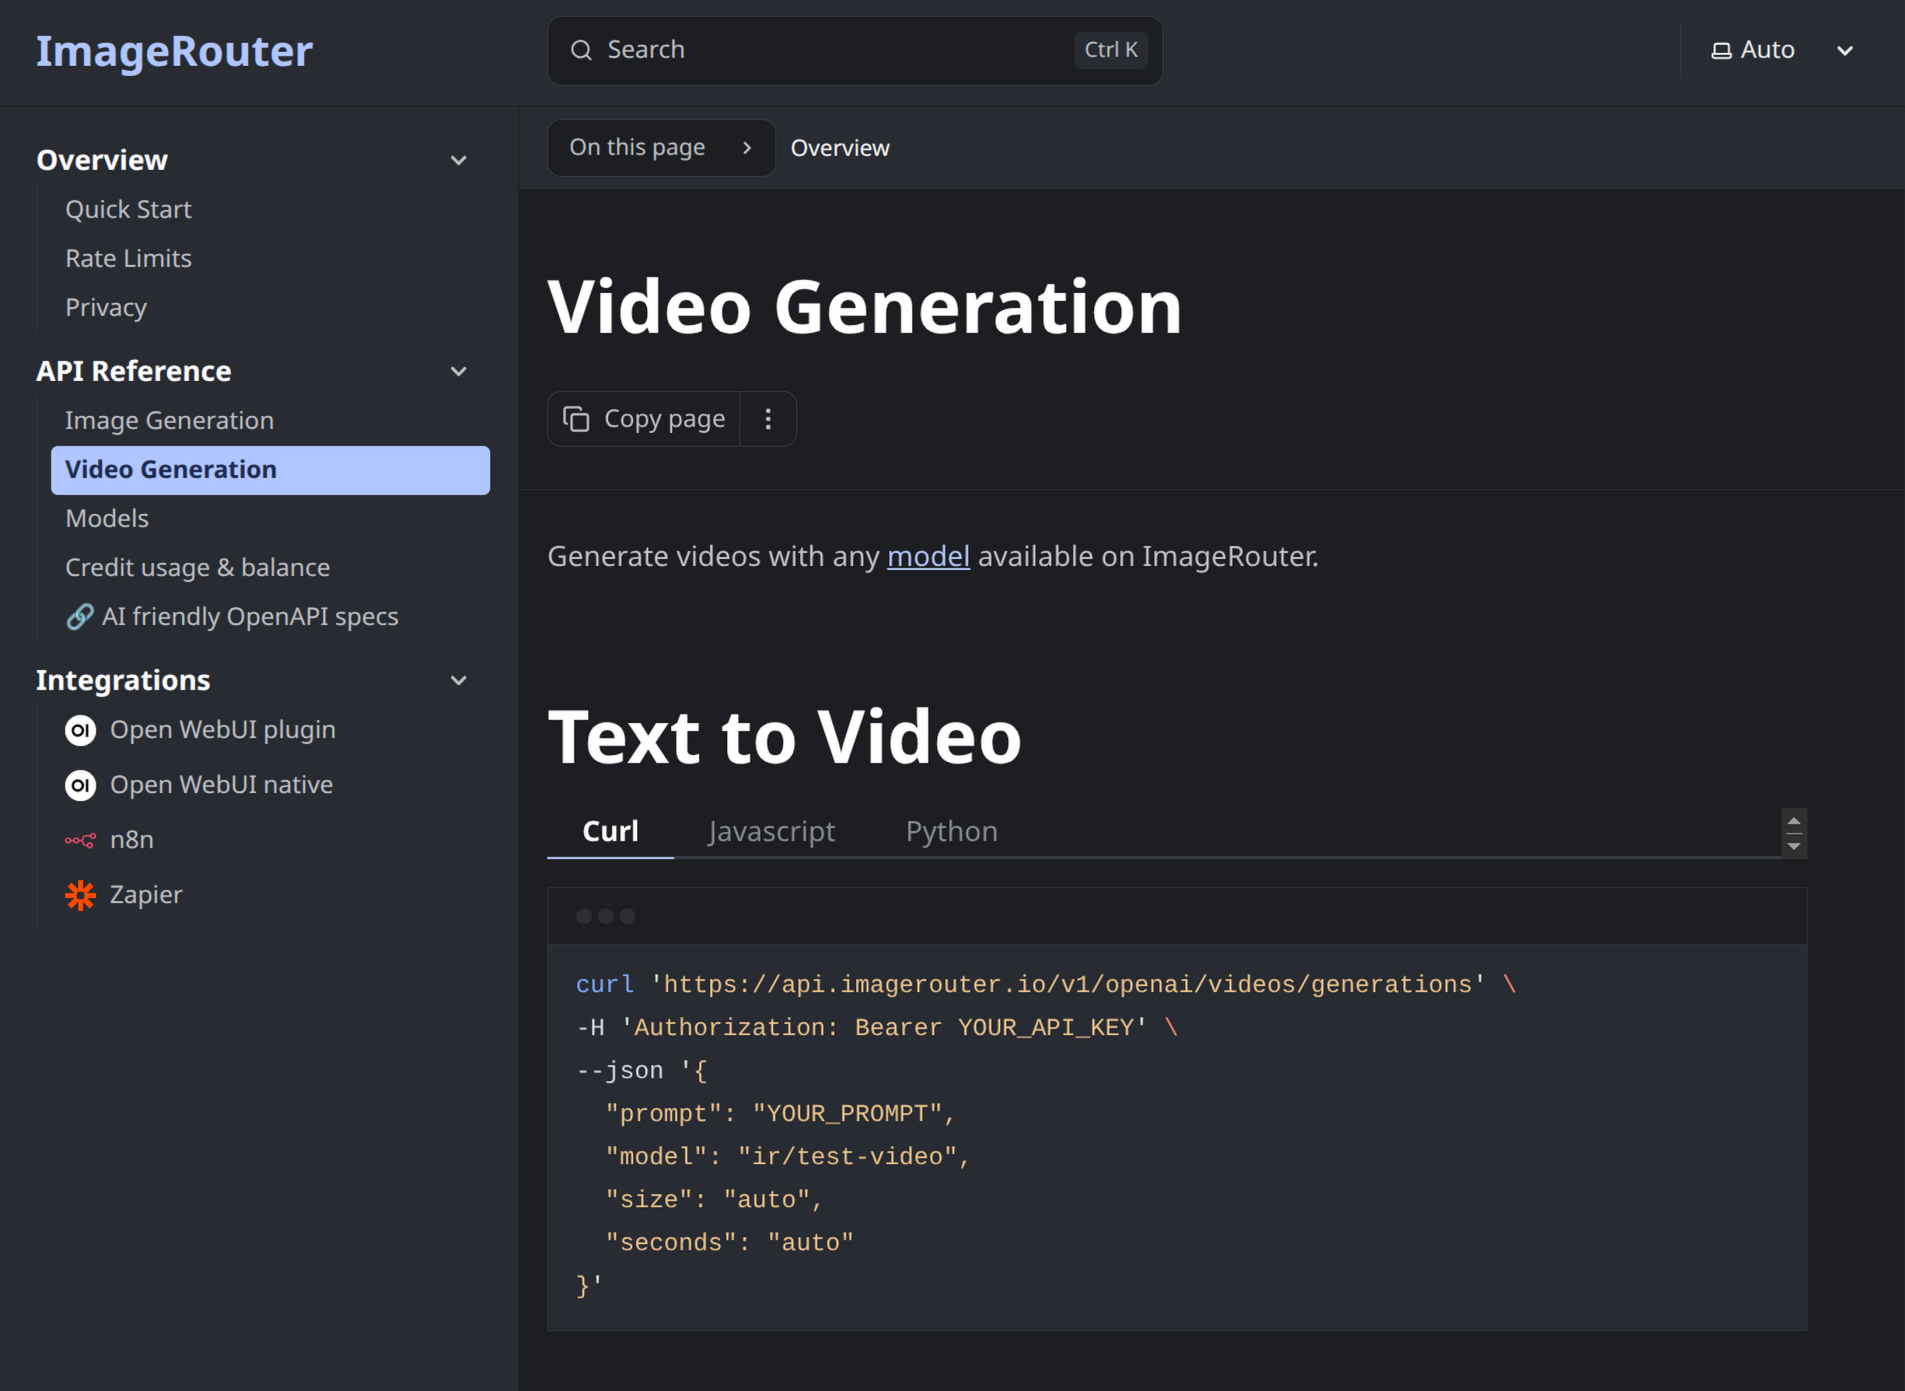This screenshot has width=1905, height=1391.
Task: Open the Auto theme dropdown
Action: (x=1845, y=52)
